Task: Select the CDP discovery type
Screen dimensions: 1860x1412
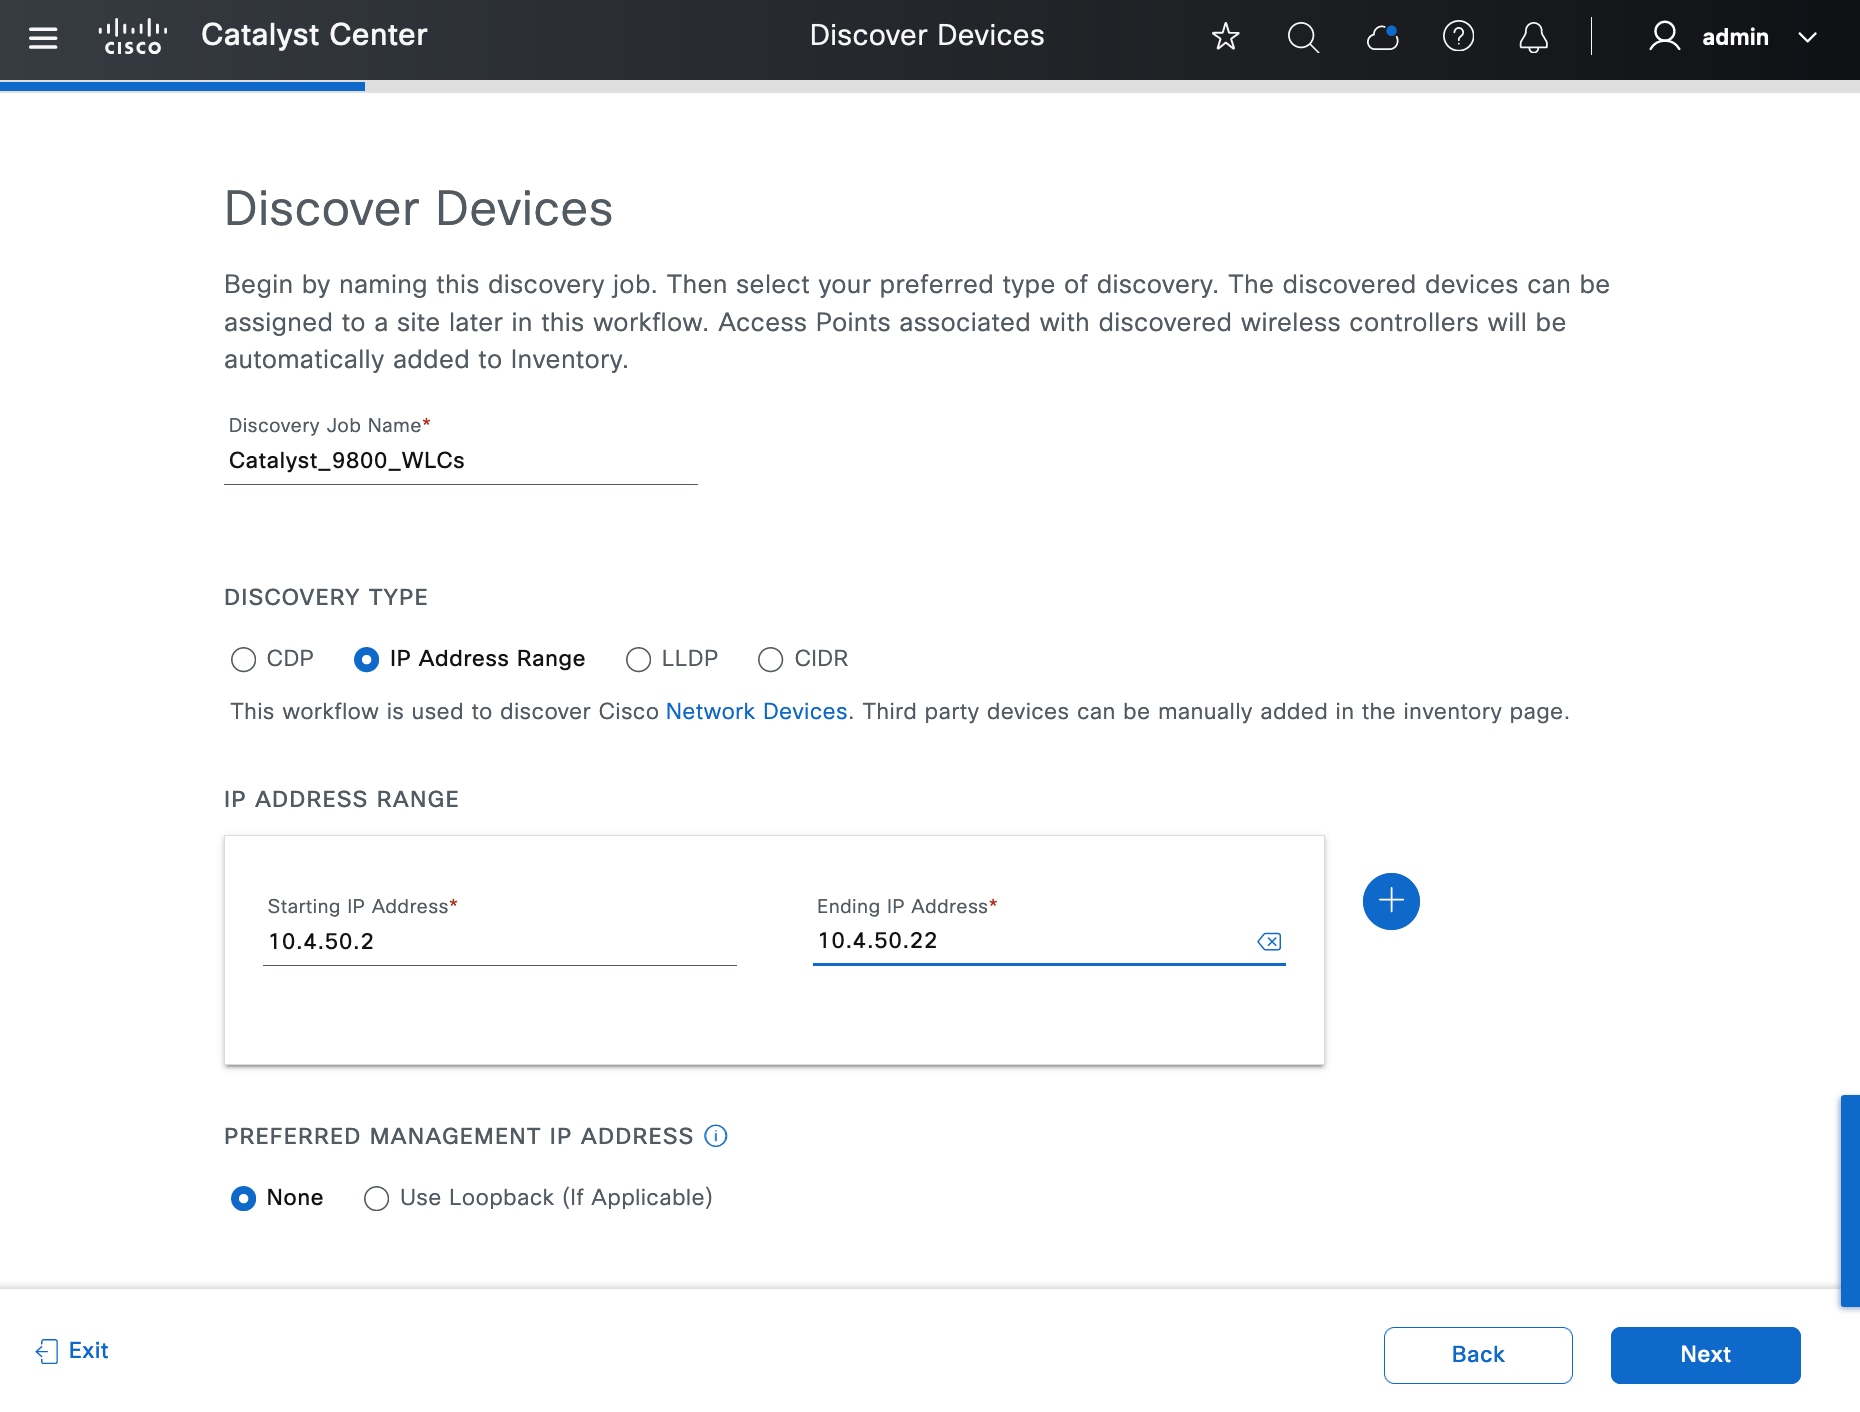Action: 243,660
